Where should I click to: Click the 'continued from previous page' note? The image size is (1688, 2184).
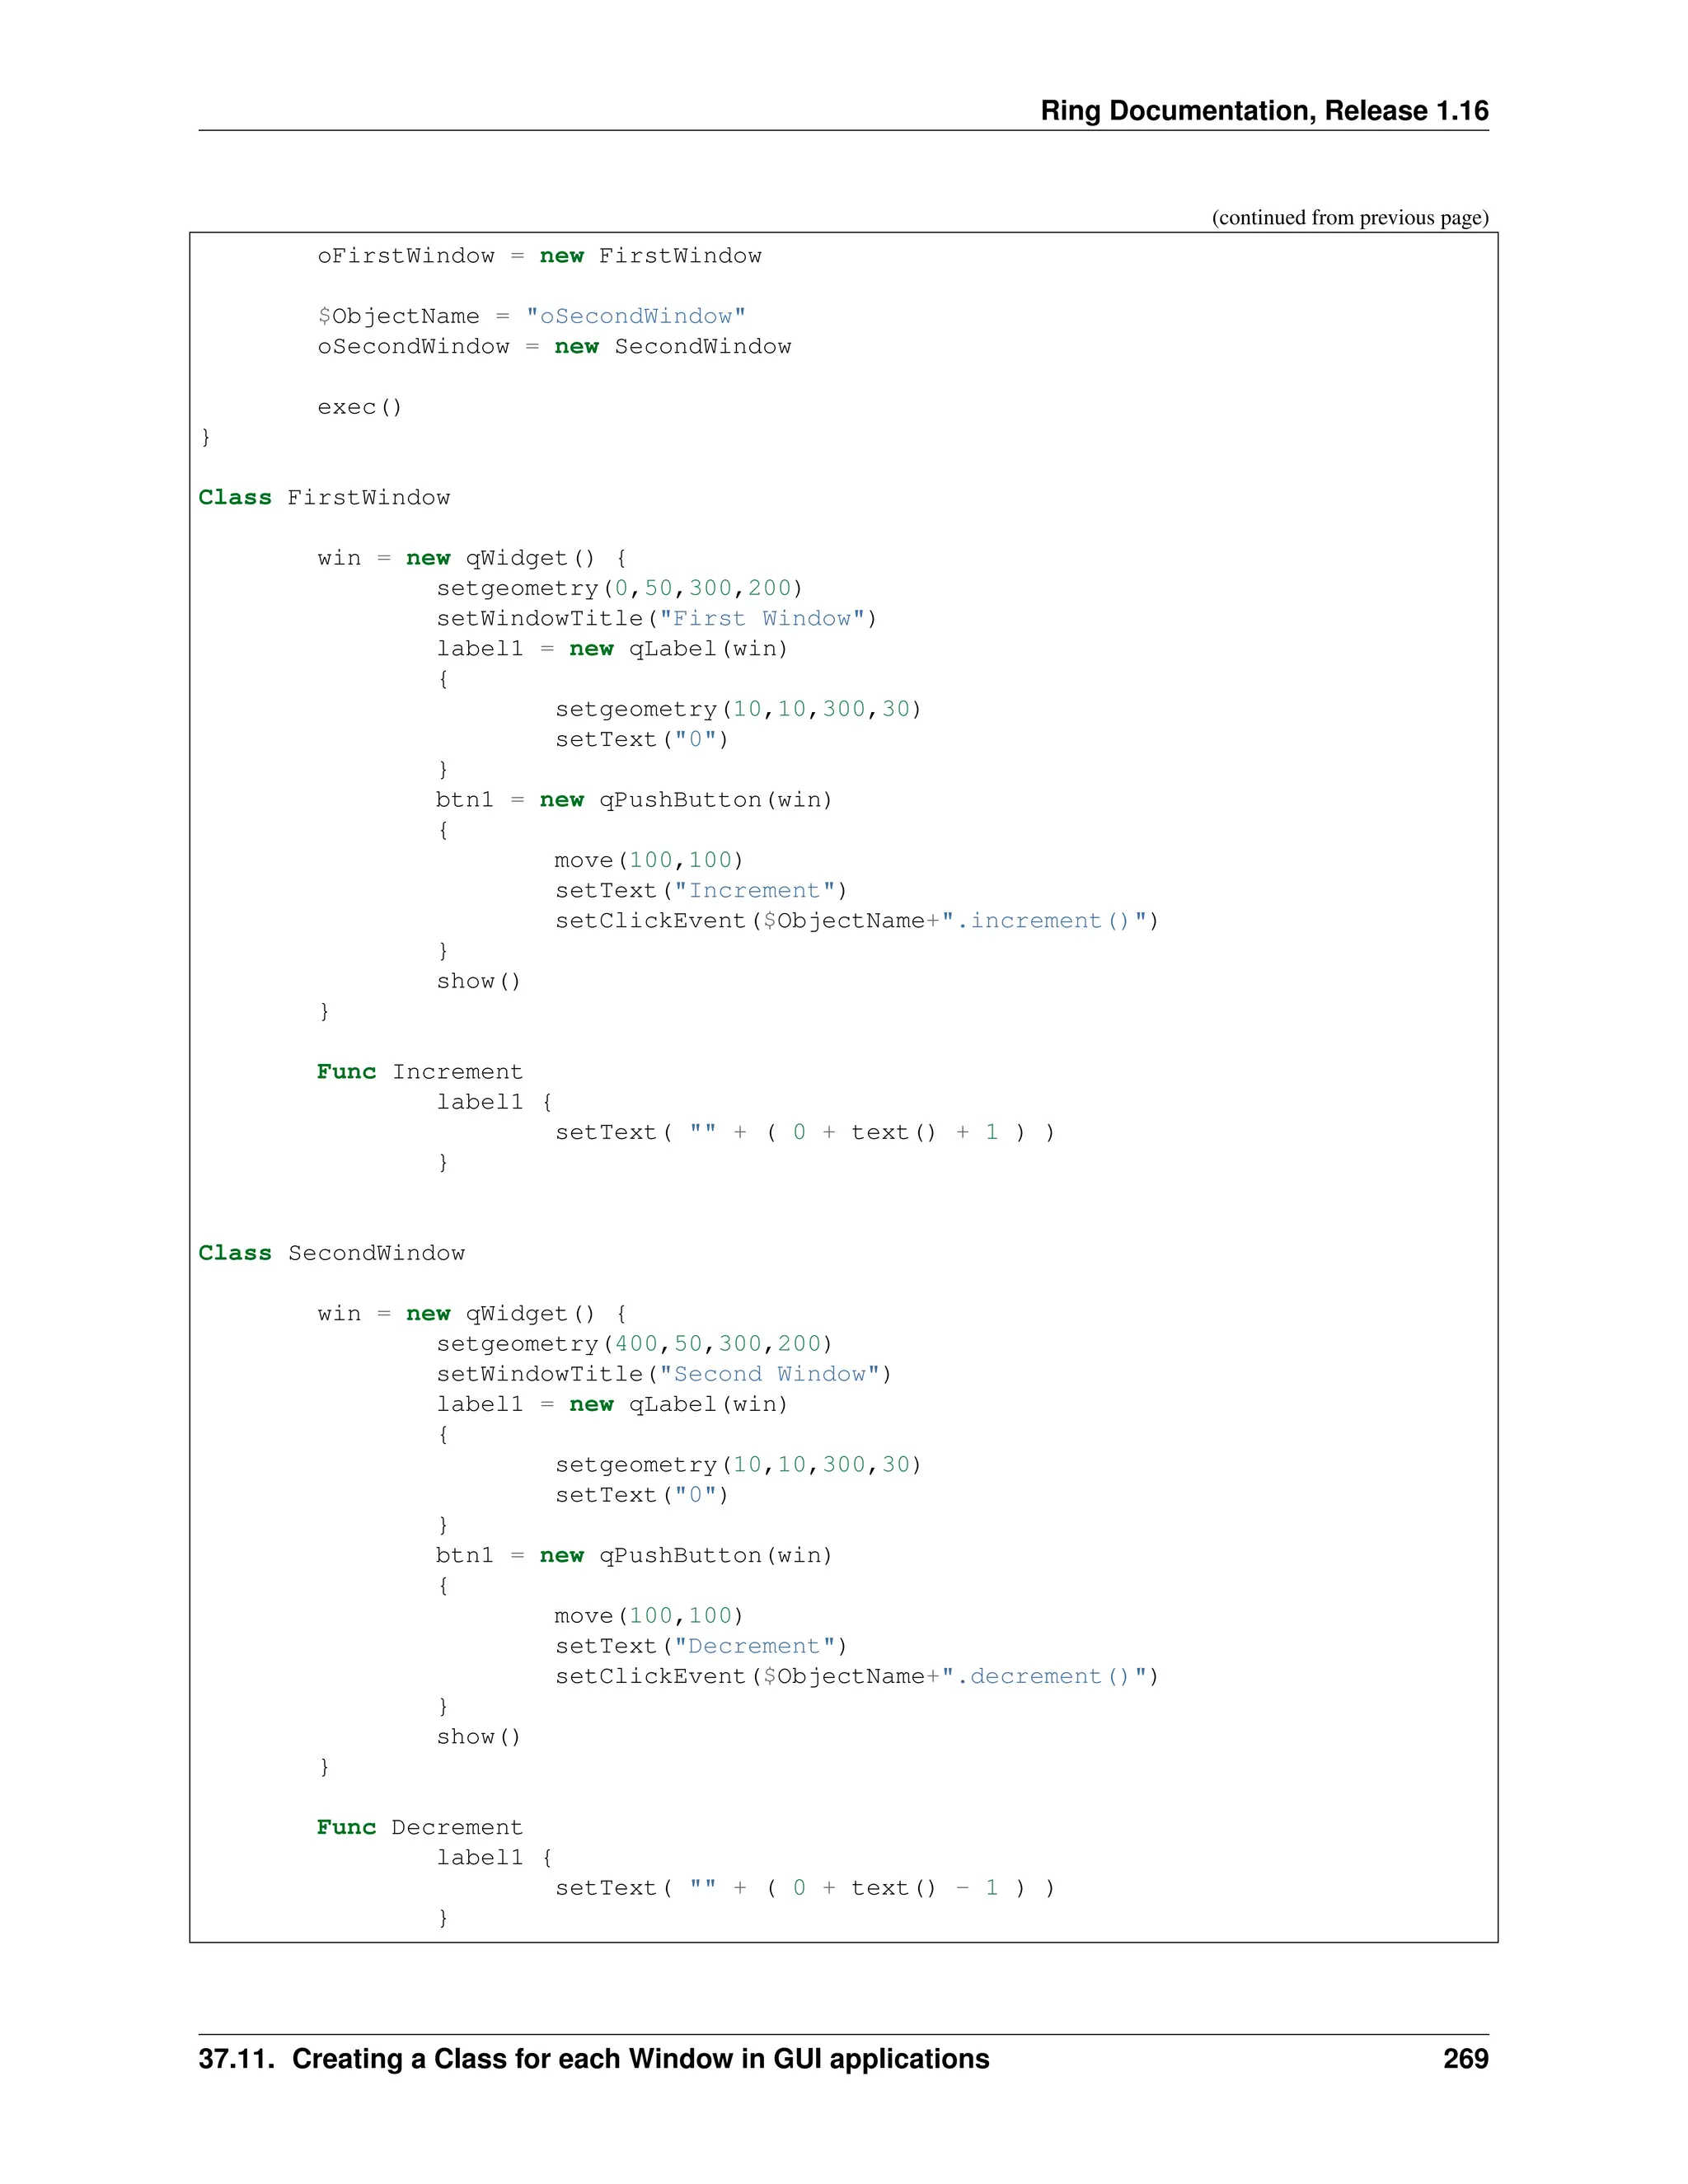[x=1349, y=218]
